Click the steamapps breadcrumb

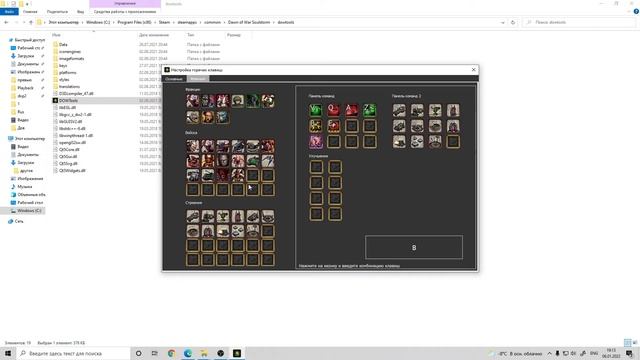click(187, 22)
